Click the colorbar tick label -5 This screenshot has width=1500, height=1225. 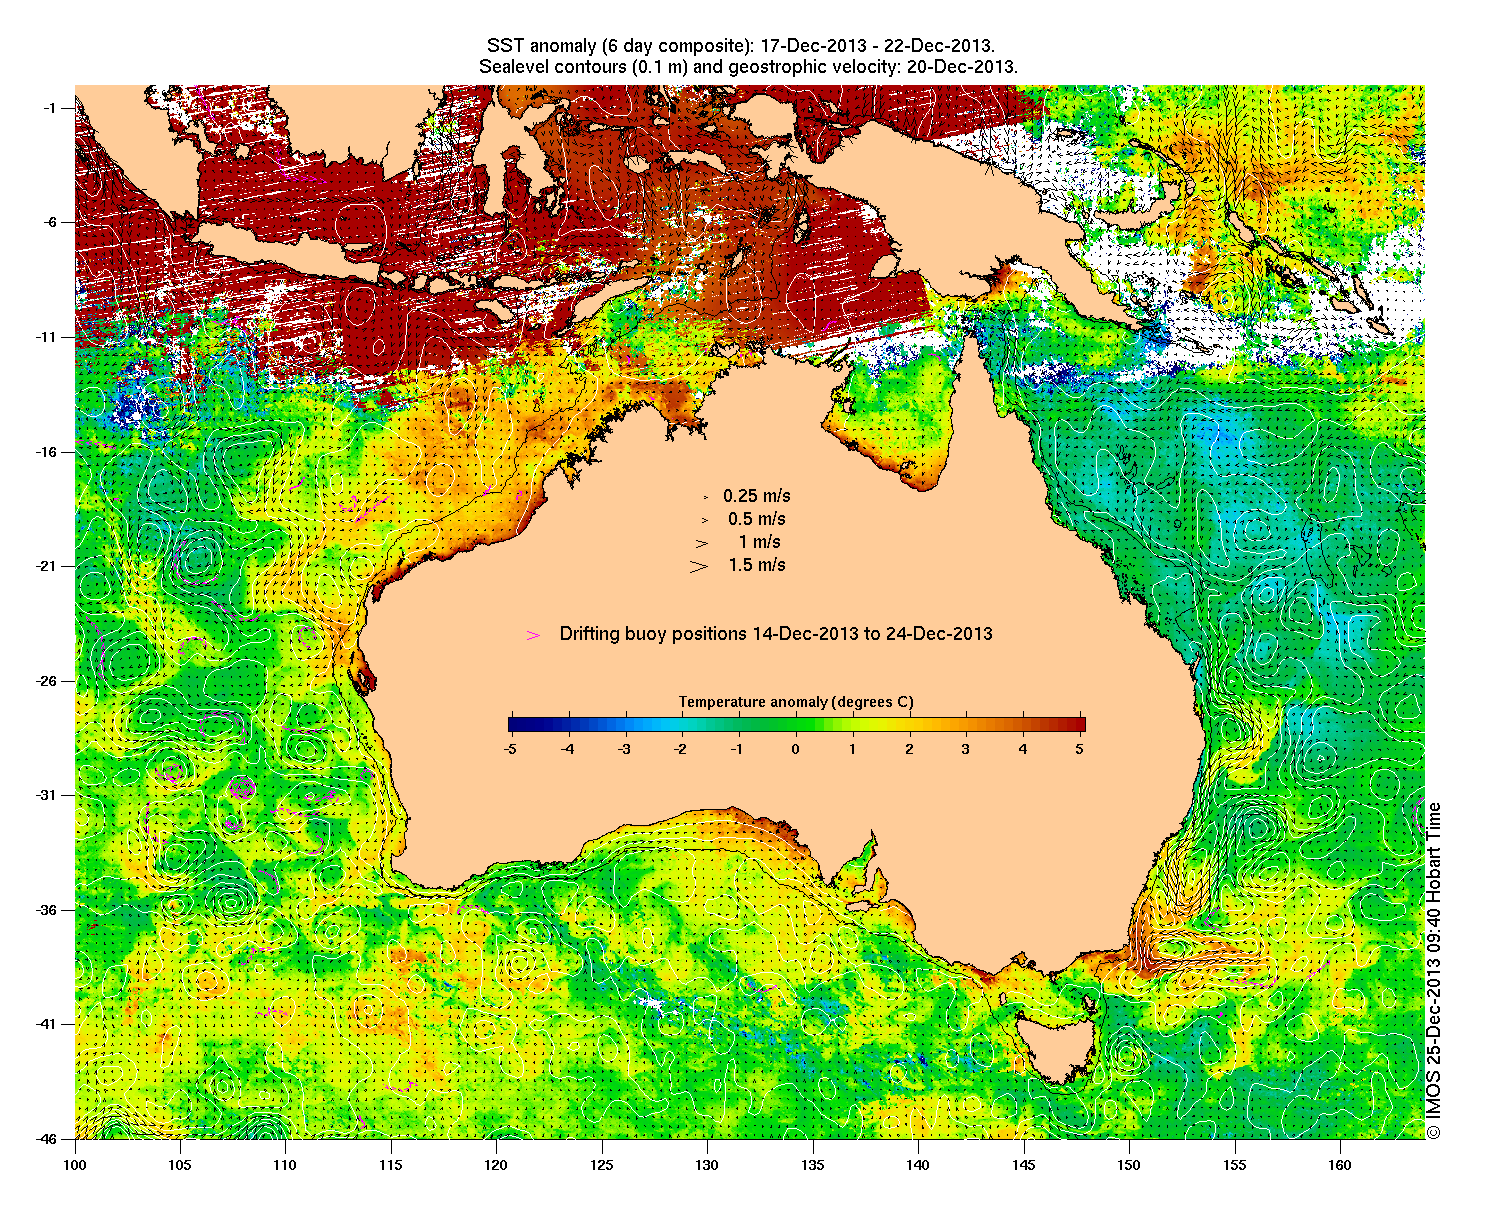(509, 748)
